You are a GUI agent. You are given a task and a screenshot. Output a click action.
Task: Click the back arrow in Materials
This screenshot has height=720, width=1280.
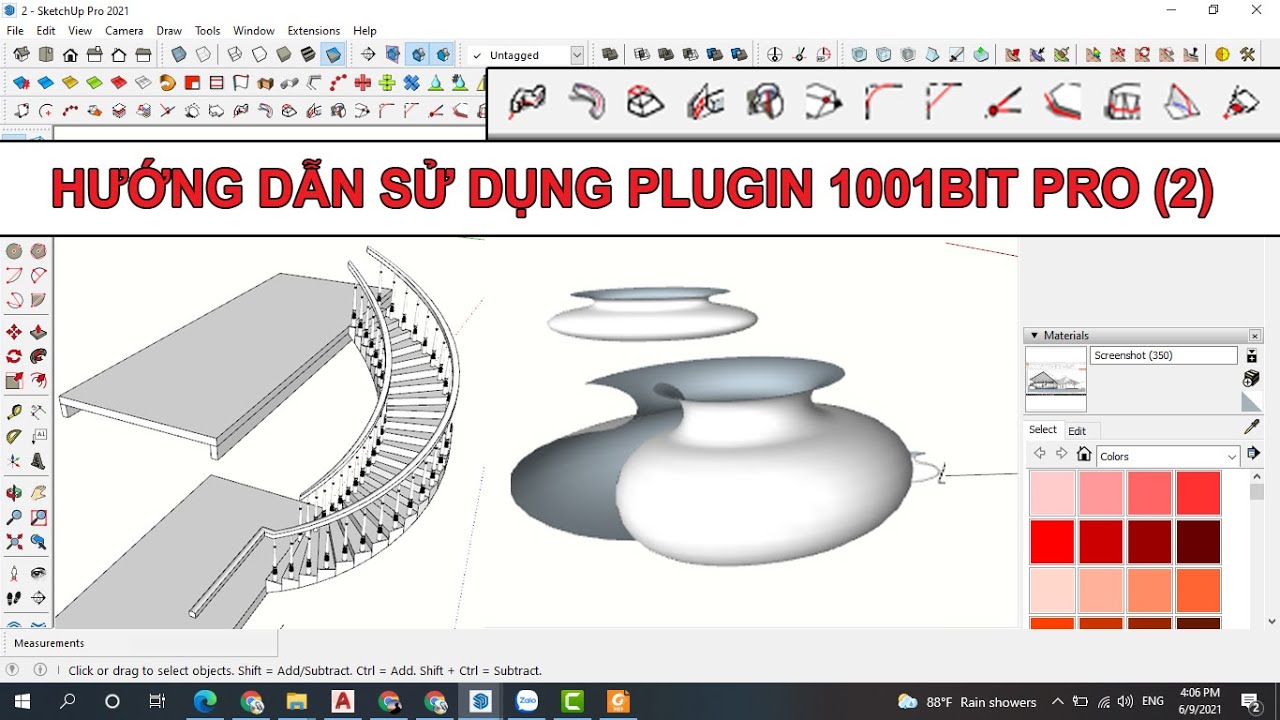pos(1039,455)
